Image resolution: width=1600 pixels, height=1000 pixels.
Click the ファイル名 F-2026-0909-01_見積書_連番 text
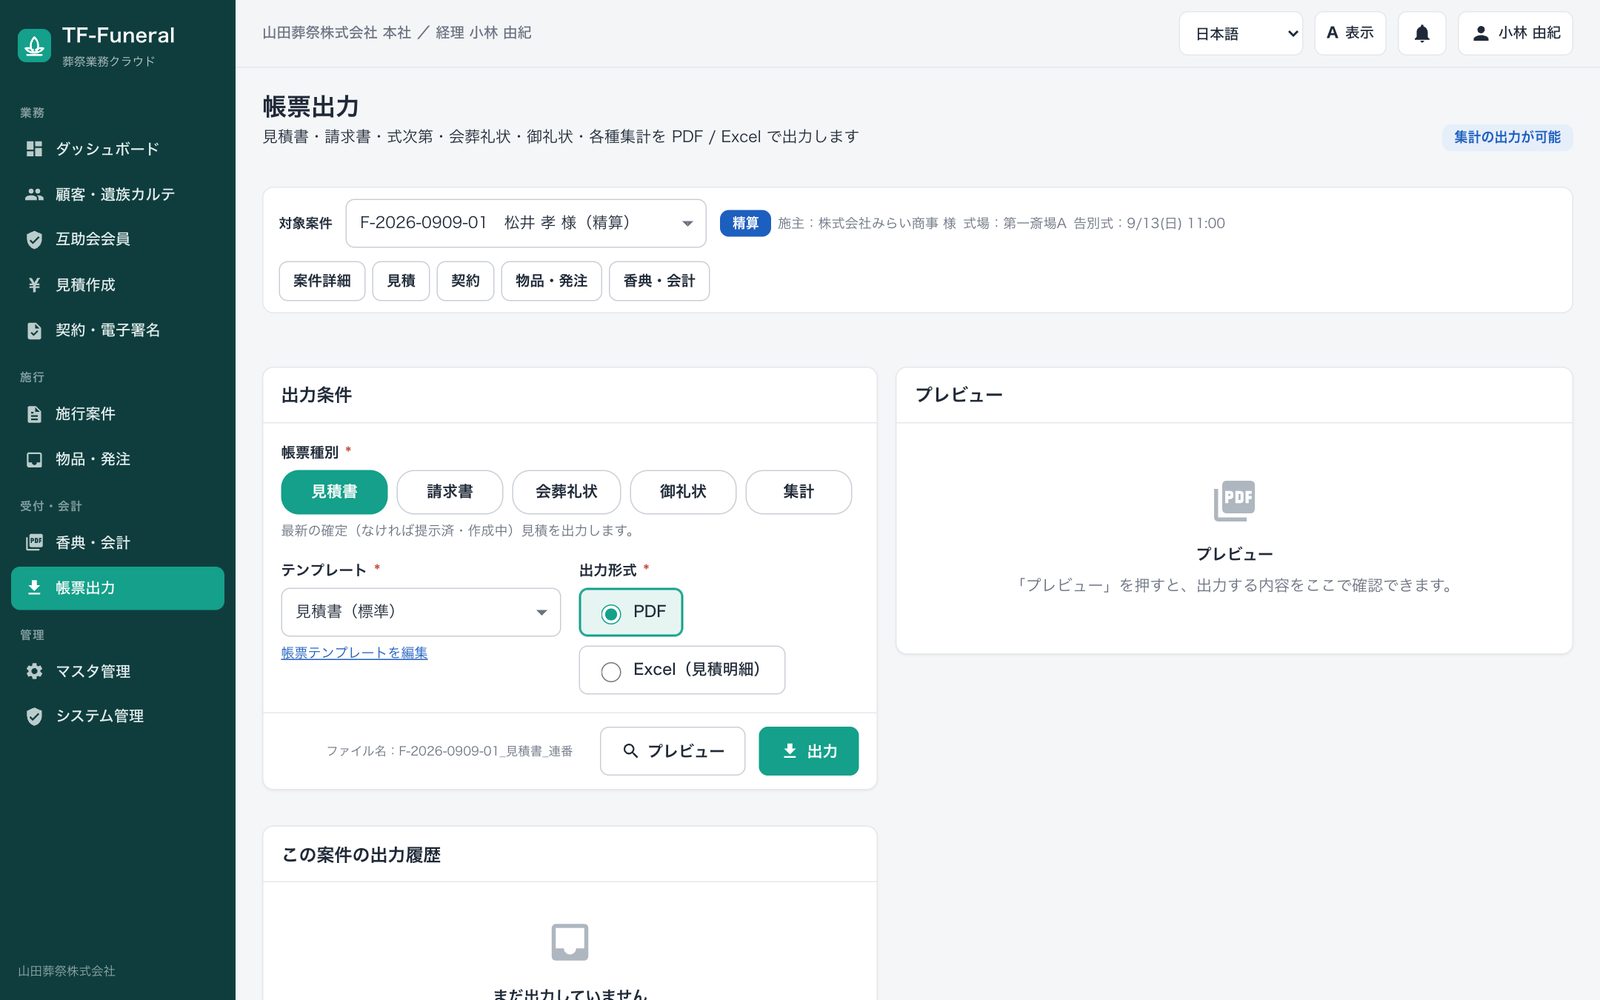pyautogui.click(x=450, y=751)
